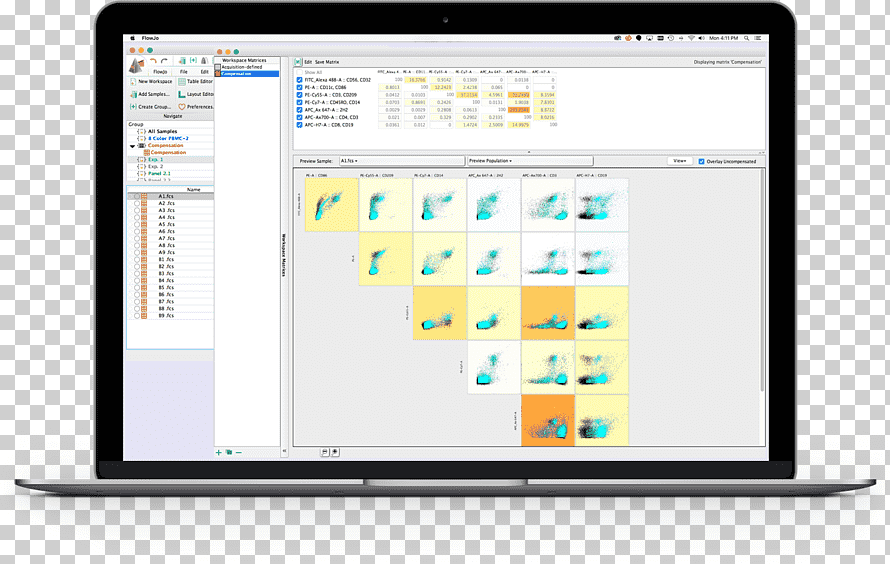
Task: Open the FlowJo menu in menu bar
Action: pyautogui.click(x=150, y=38)
